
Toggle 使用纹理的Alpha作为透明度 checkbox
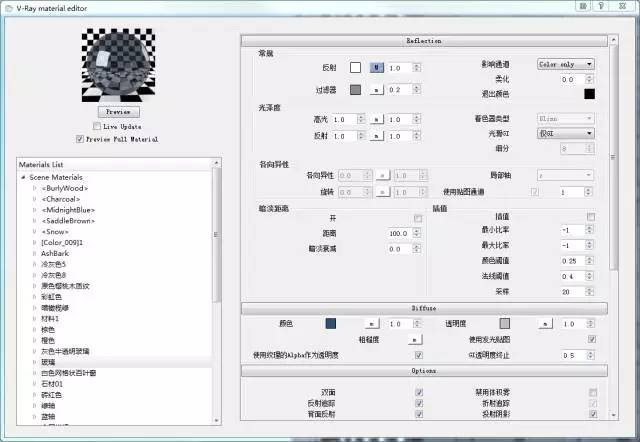[418, 355]
